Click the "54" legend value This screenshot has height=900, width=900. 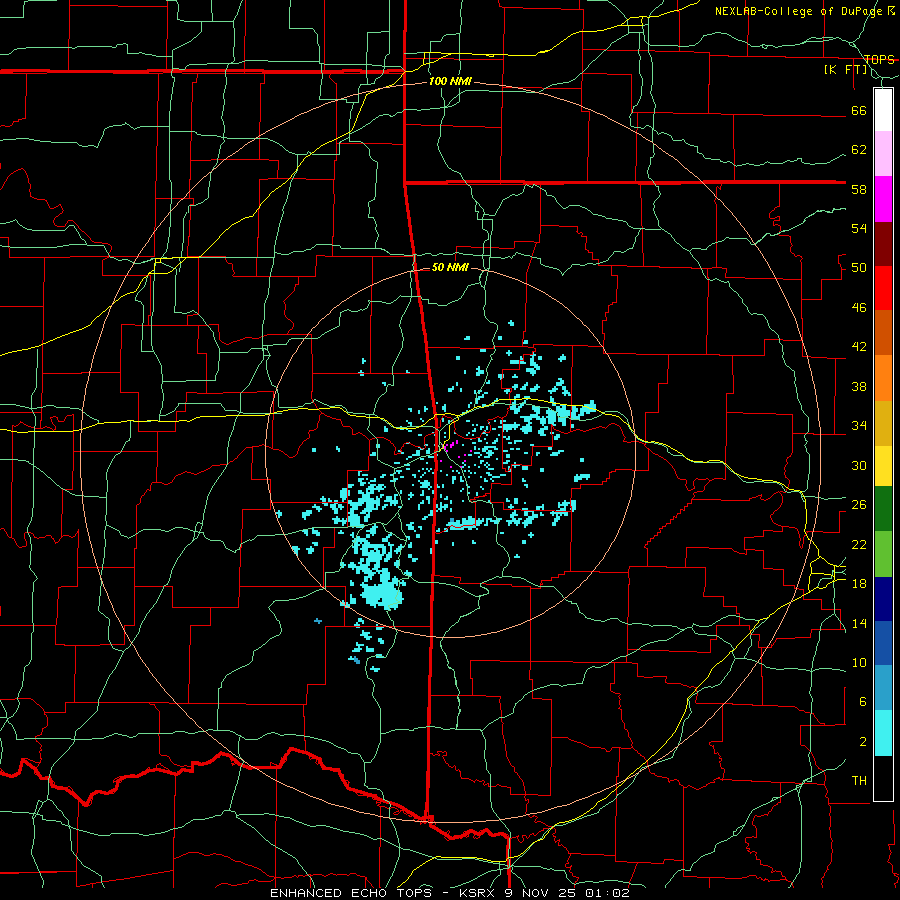859,228
